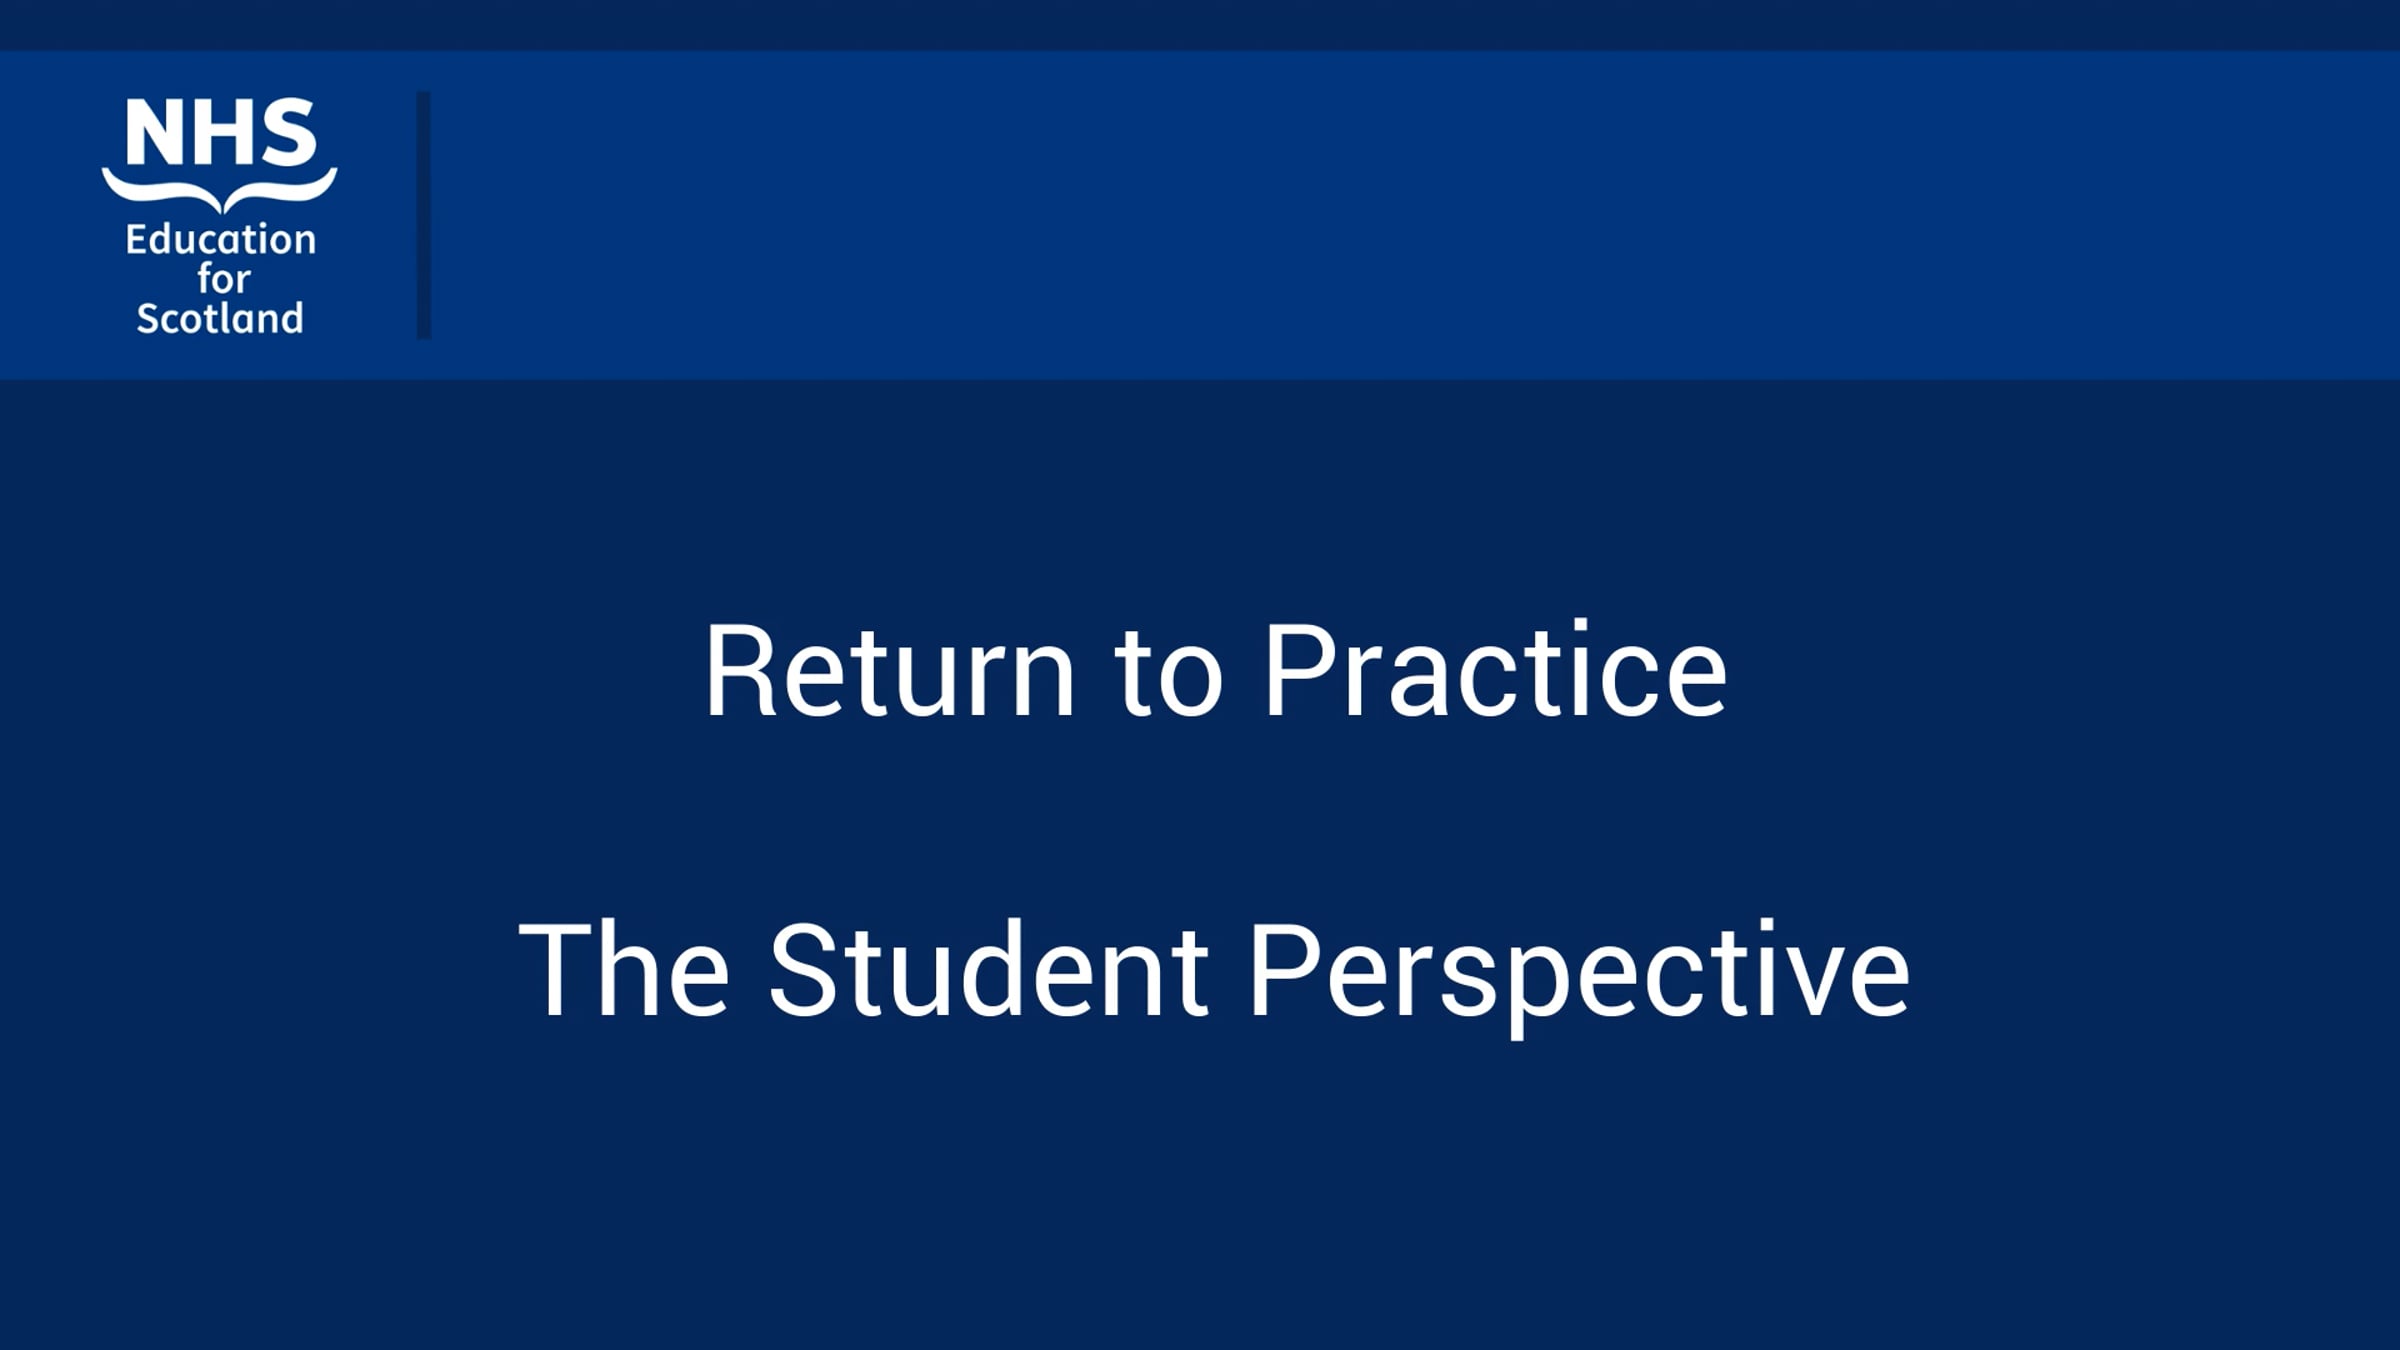2400x1350 pixels.
Task: Click the letter S of the NHS logo
Action: [289, 131]
